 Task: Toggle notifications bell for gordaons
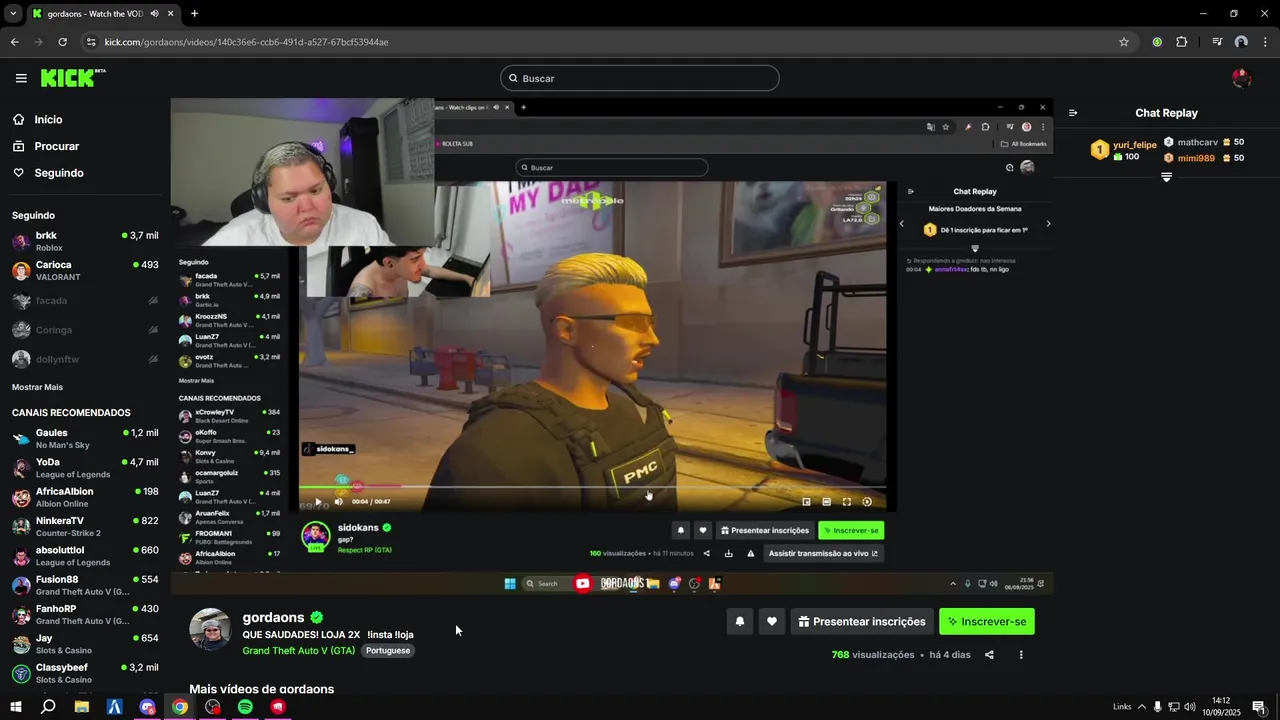coord(740,622)
